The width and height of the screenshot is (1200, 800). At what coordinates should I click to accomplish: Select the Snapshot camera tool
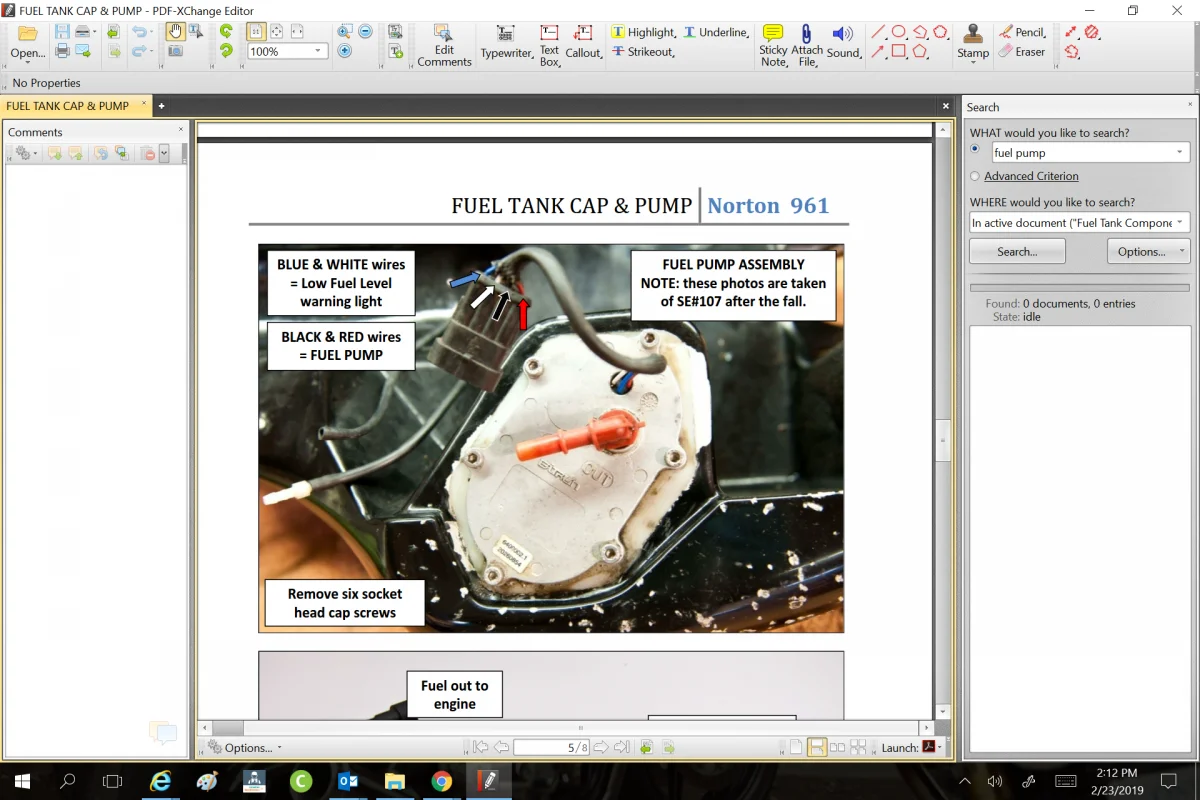(x=175, y=51)
